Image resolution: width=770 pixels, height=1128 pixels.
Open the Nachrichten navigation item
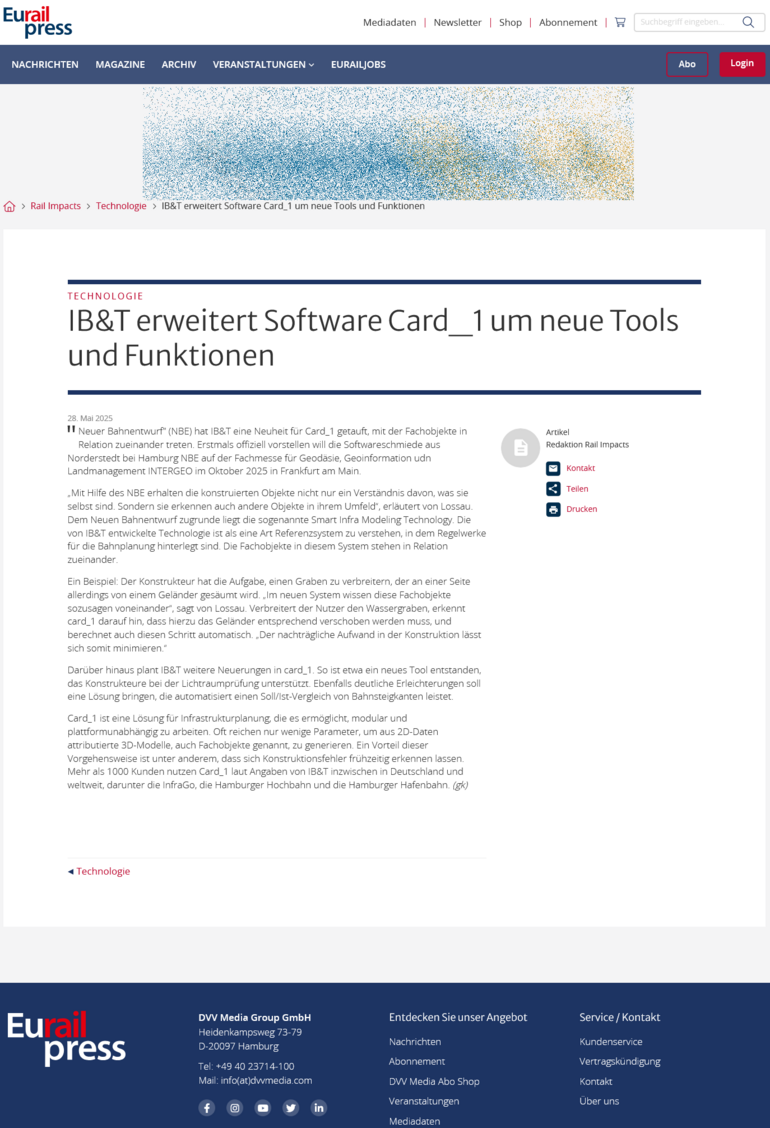pos(45,64)
